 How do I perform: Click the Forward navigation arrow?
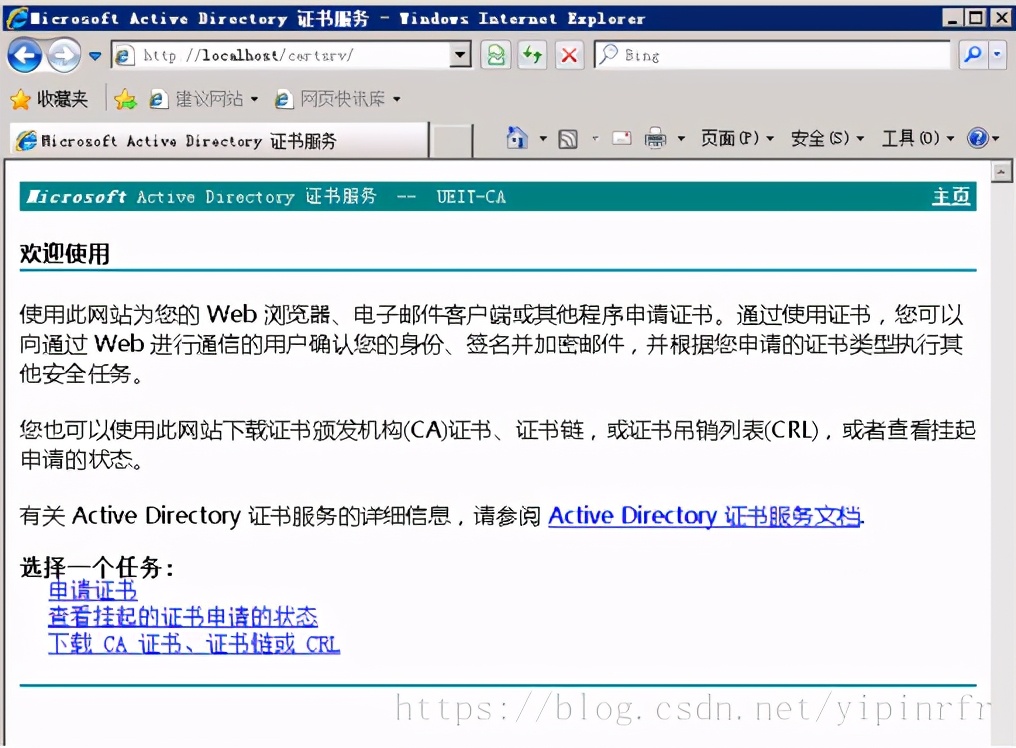(x=64, y=55)
